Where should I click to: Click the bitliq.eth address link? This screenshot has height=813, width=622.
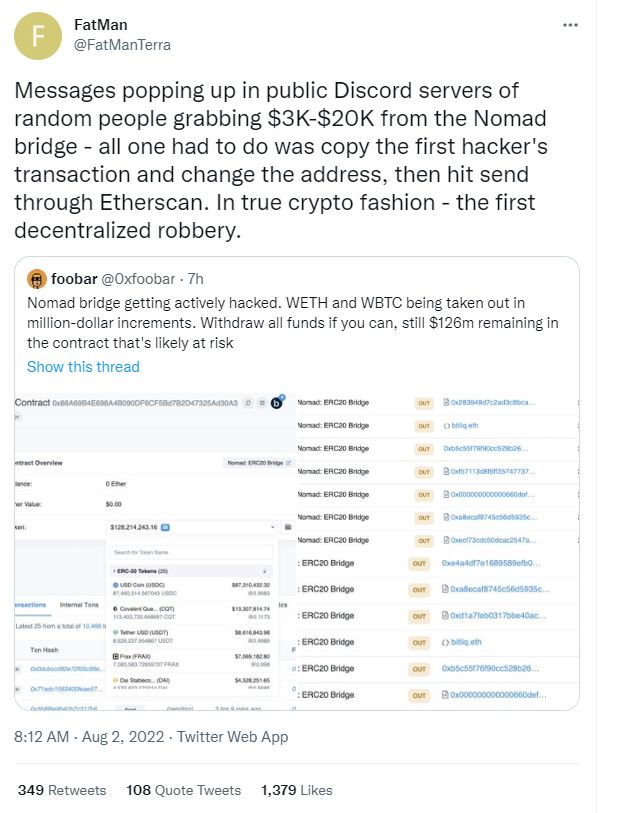465,426
